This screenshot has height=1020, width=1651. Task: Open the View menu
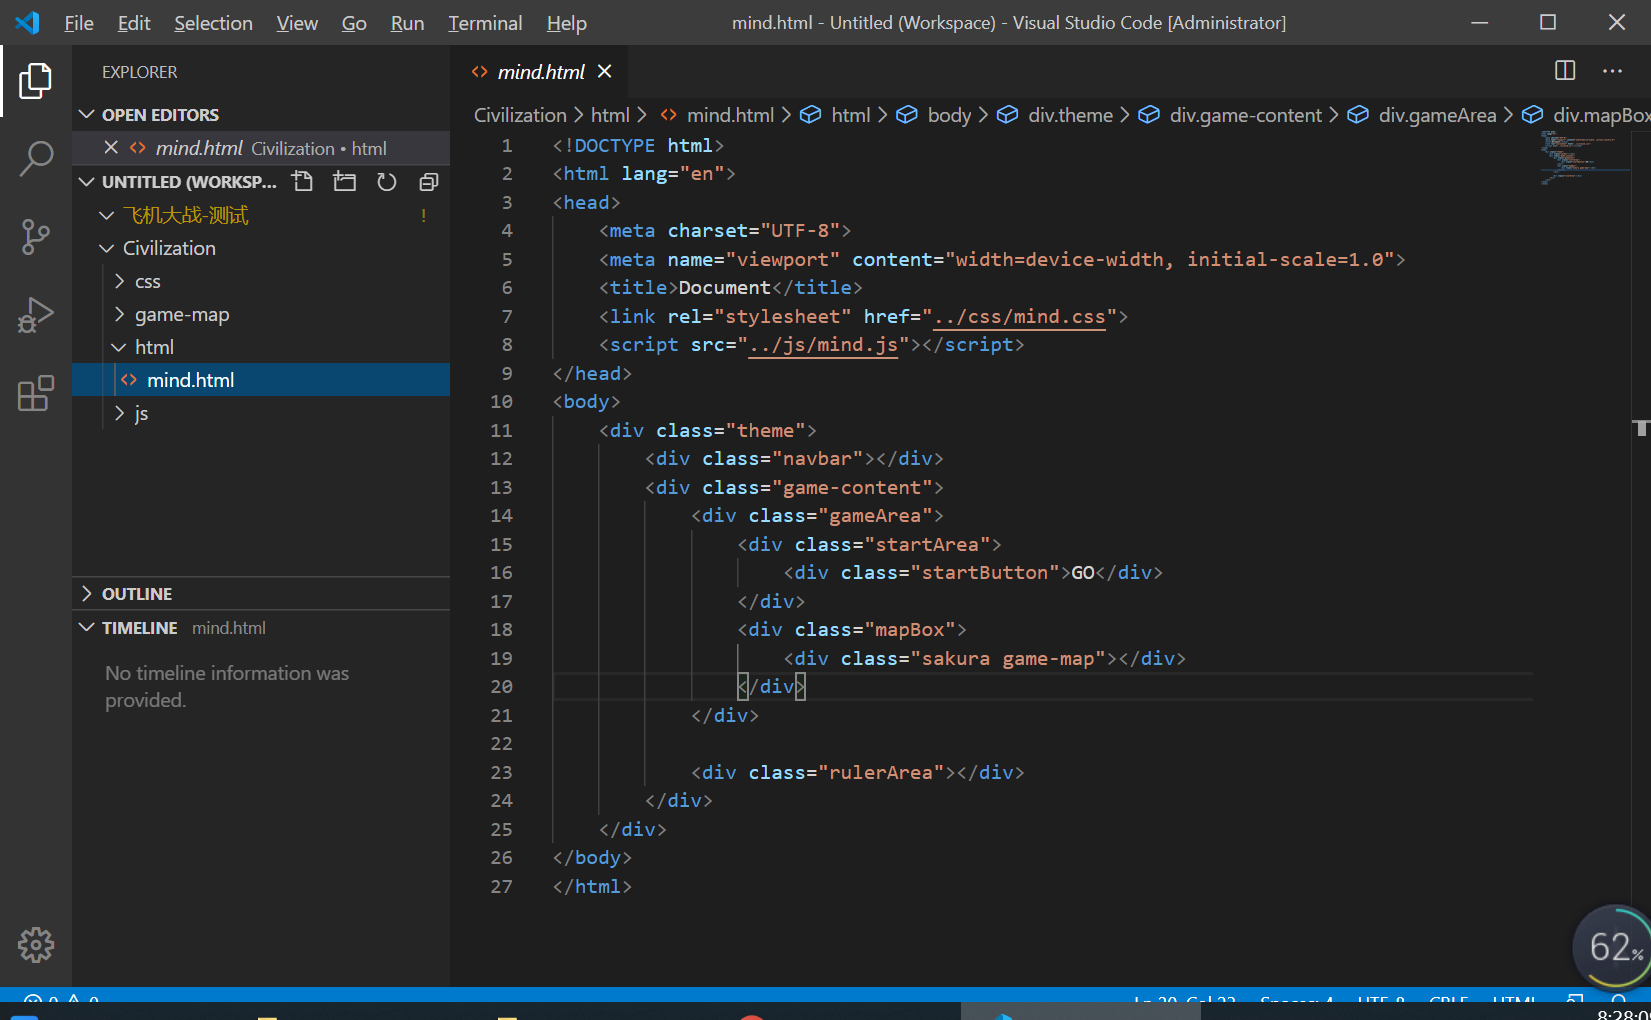click(x=297, y=23)
